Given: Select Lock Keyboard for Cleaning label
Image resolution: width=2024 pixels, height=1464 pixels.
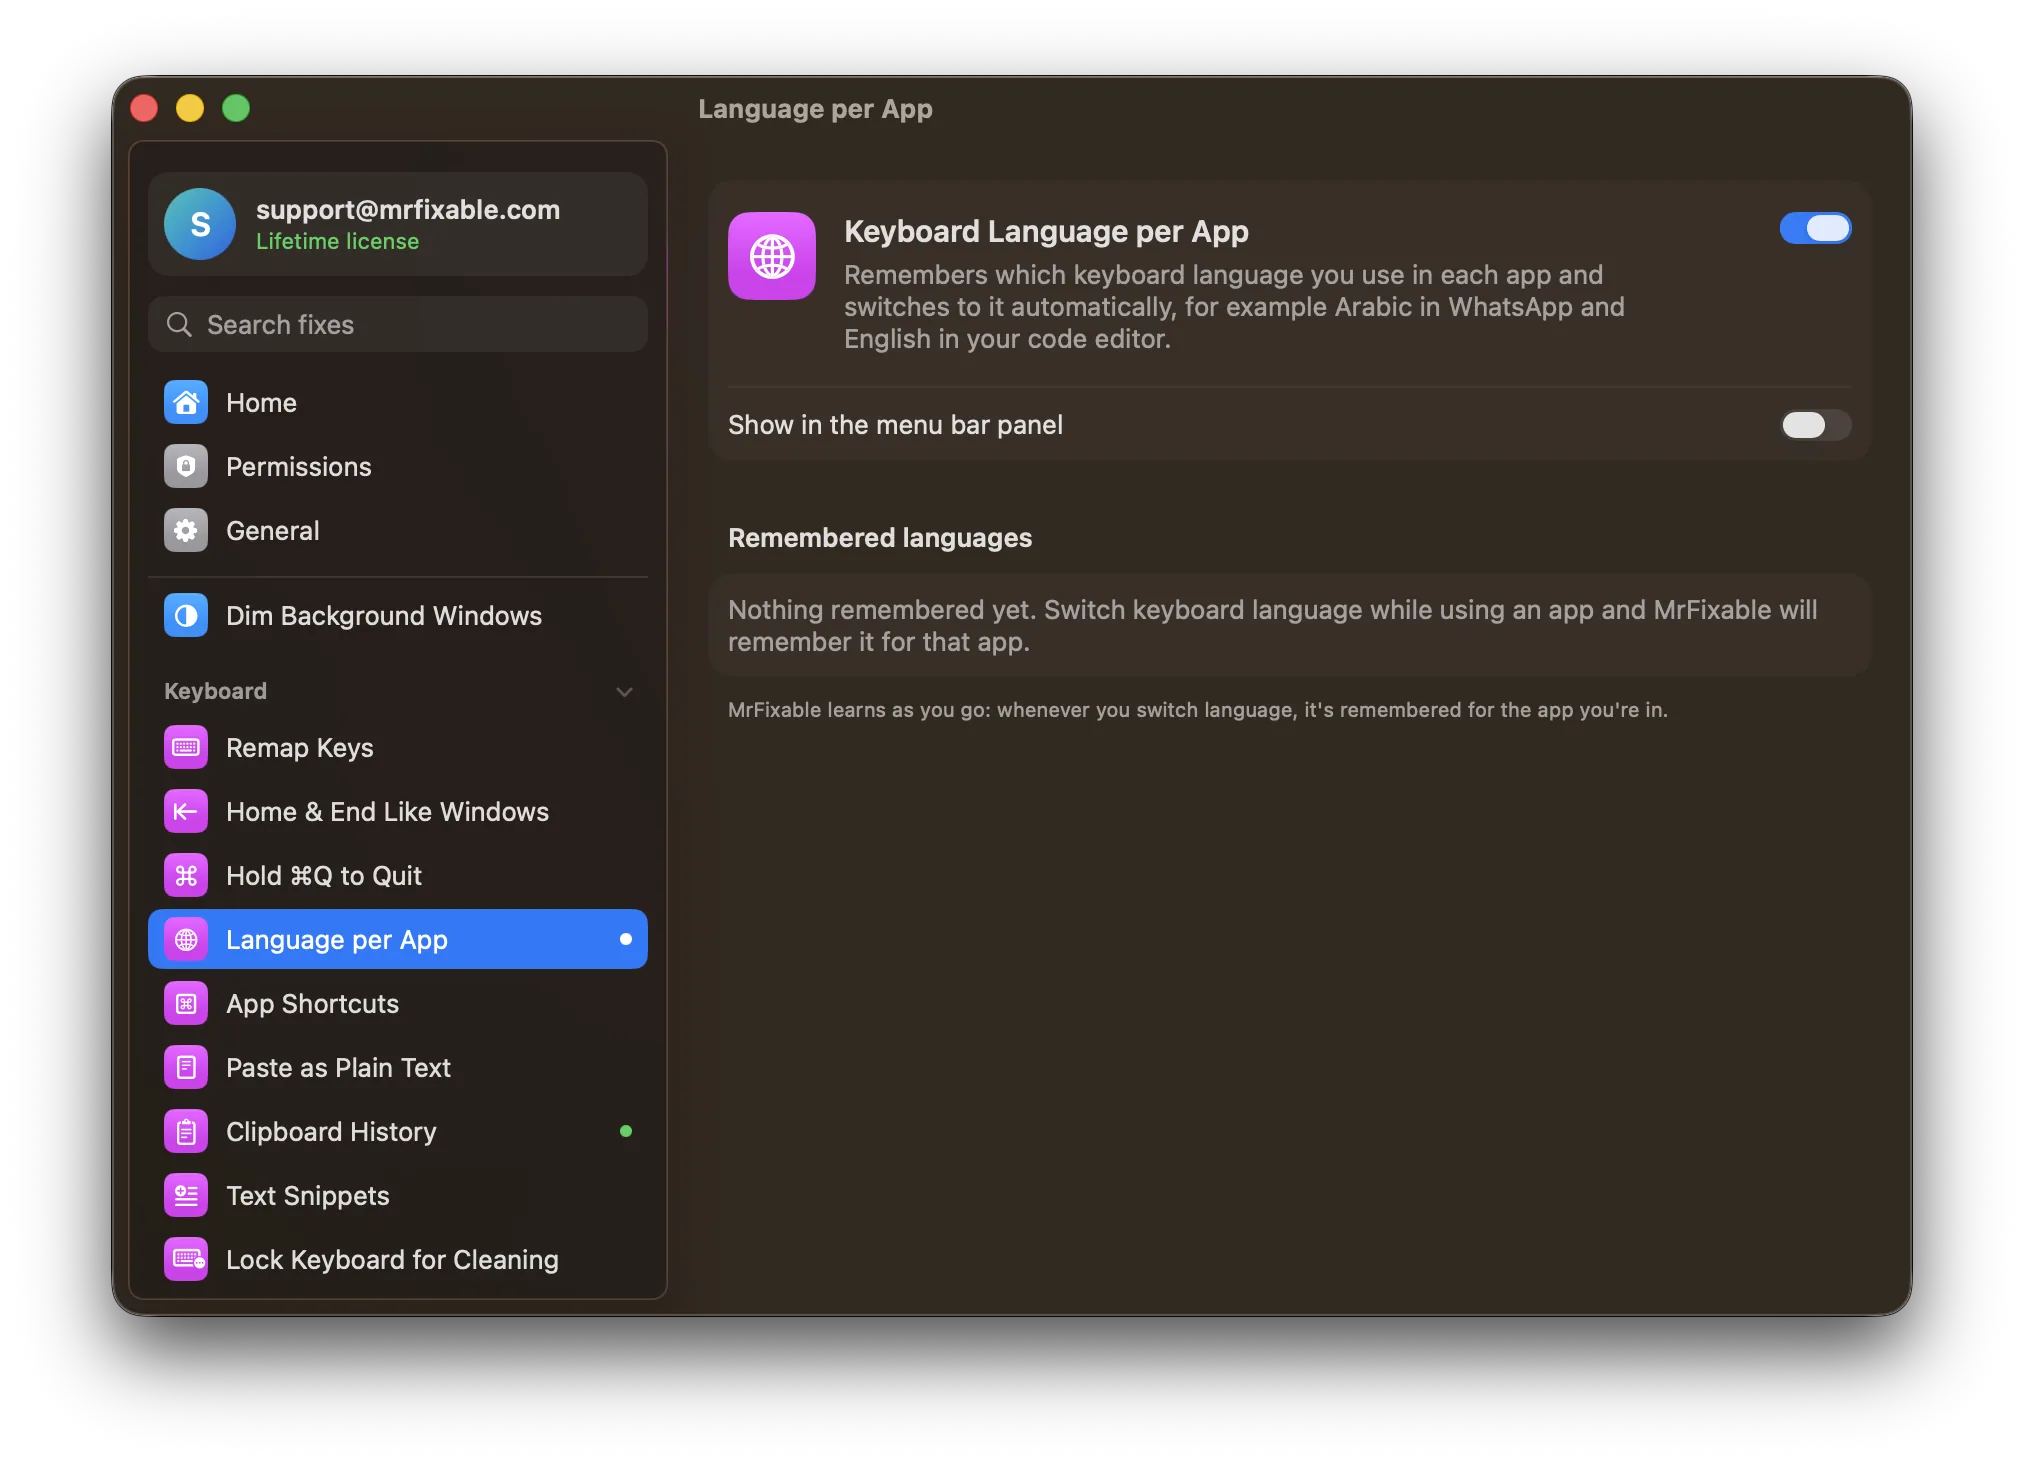Looking at the screenshot, I should (x=392, y=1259).
